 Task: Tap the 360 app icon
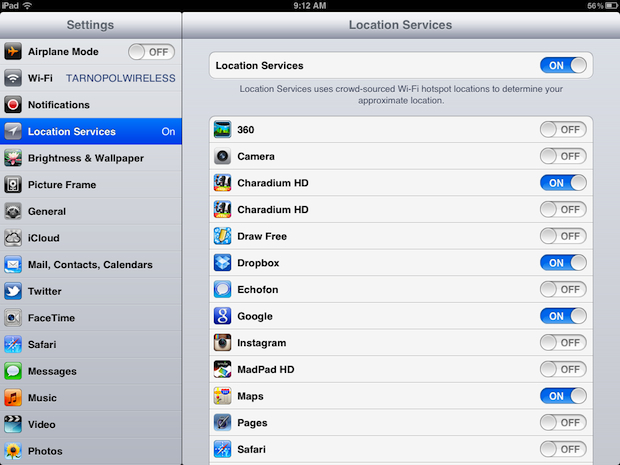(222, 130)
